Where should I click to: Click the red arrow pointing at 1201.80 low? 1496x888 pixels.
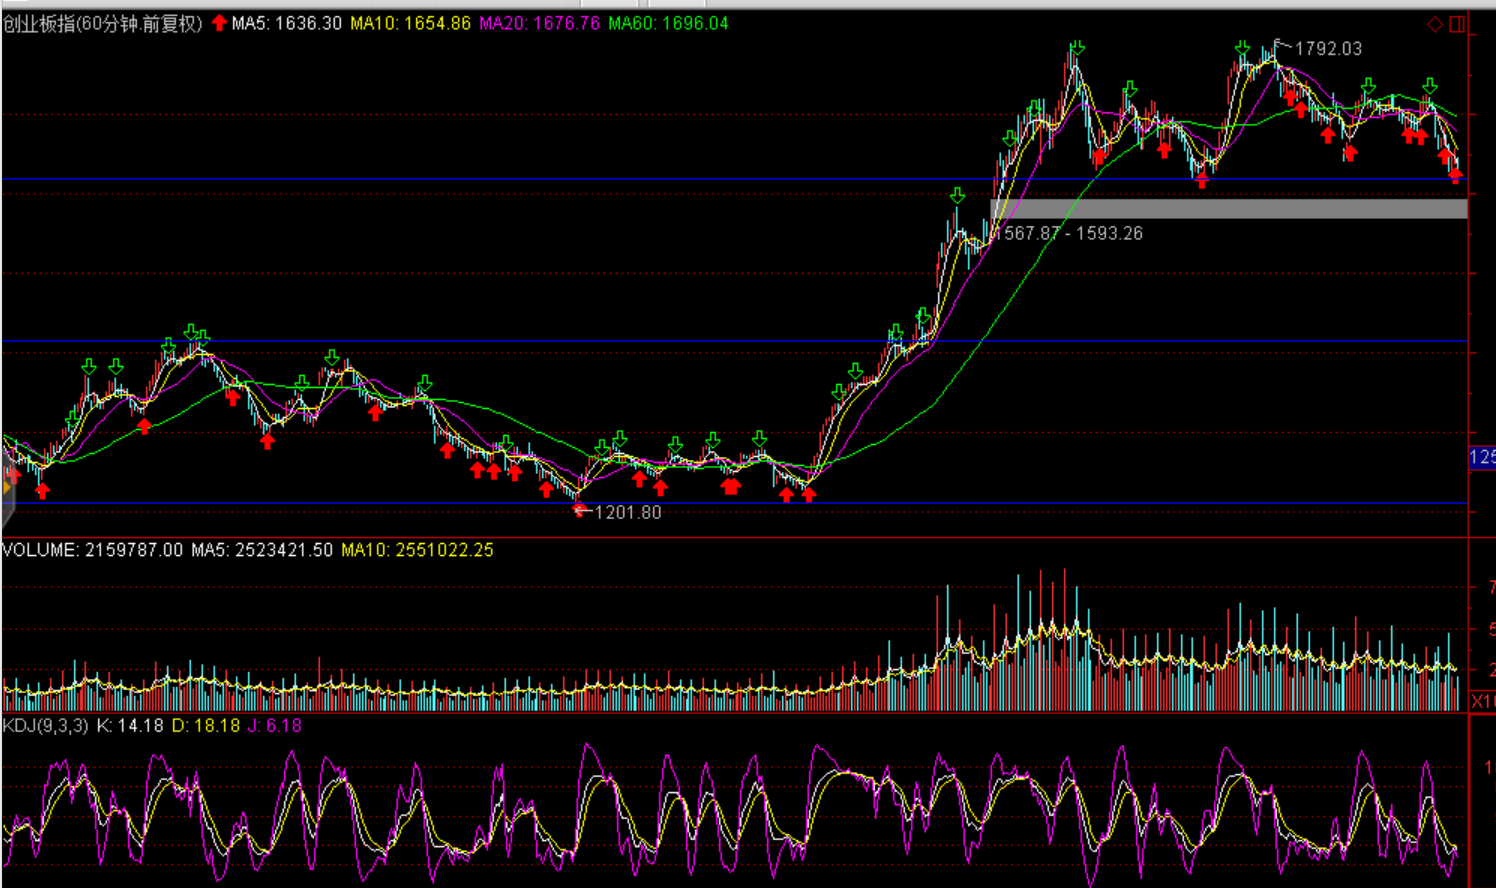pyautogui.click(x=581, y=511)
